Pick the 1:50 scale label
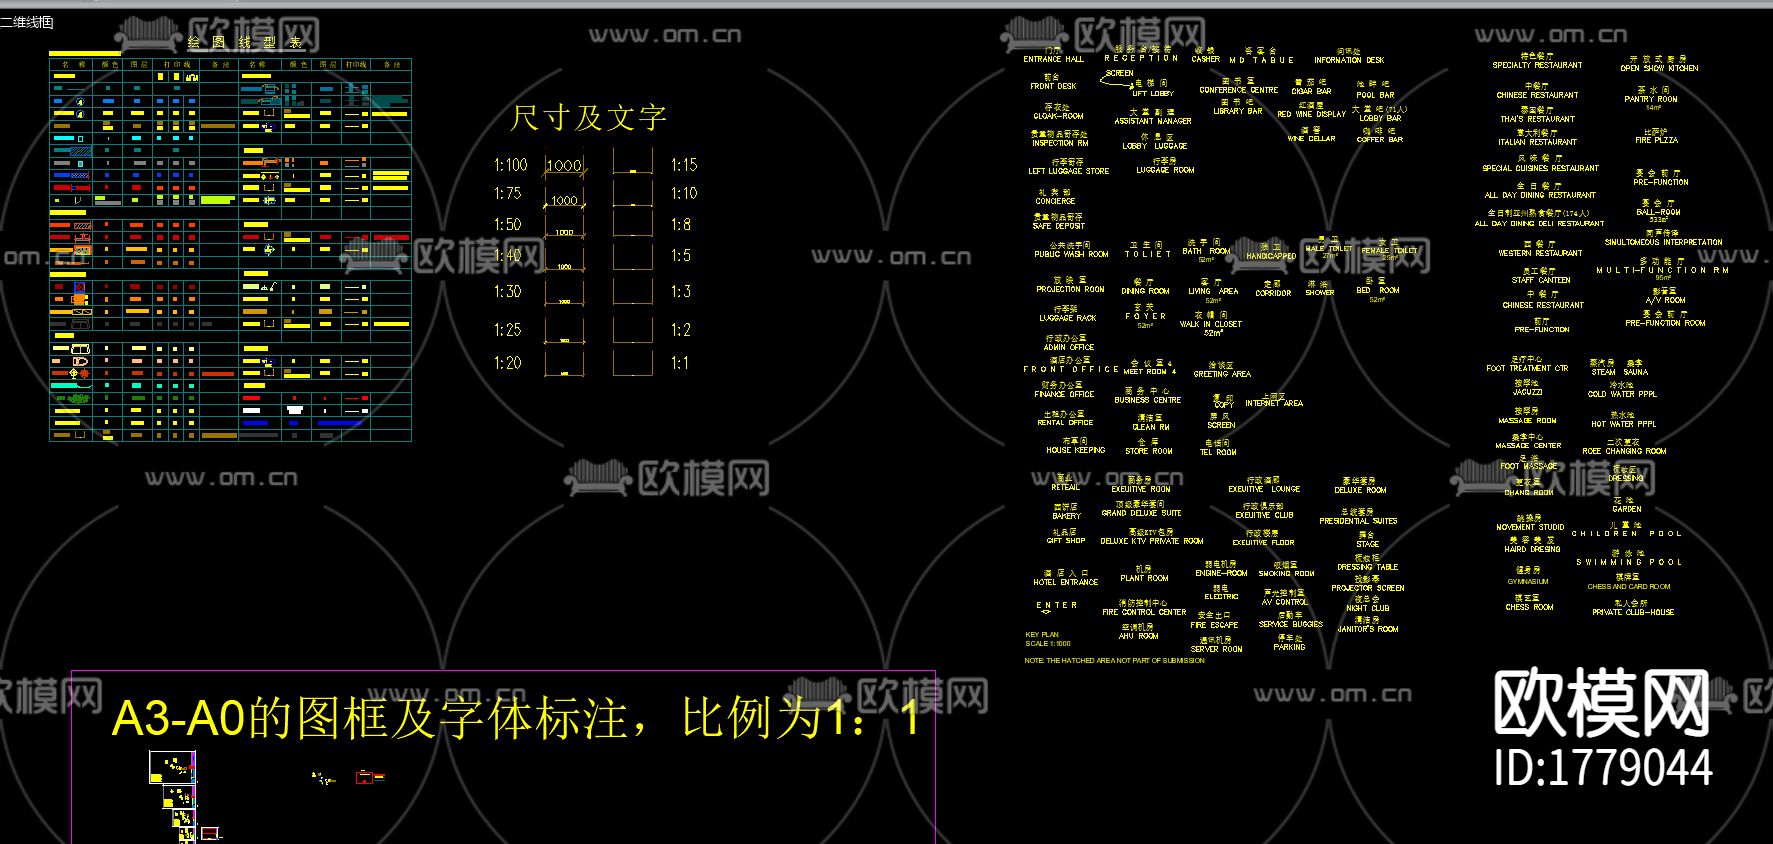Image resolution: width=1773 pixels, height=844 pixels. [508, 225]
